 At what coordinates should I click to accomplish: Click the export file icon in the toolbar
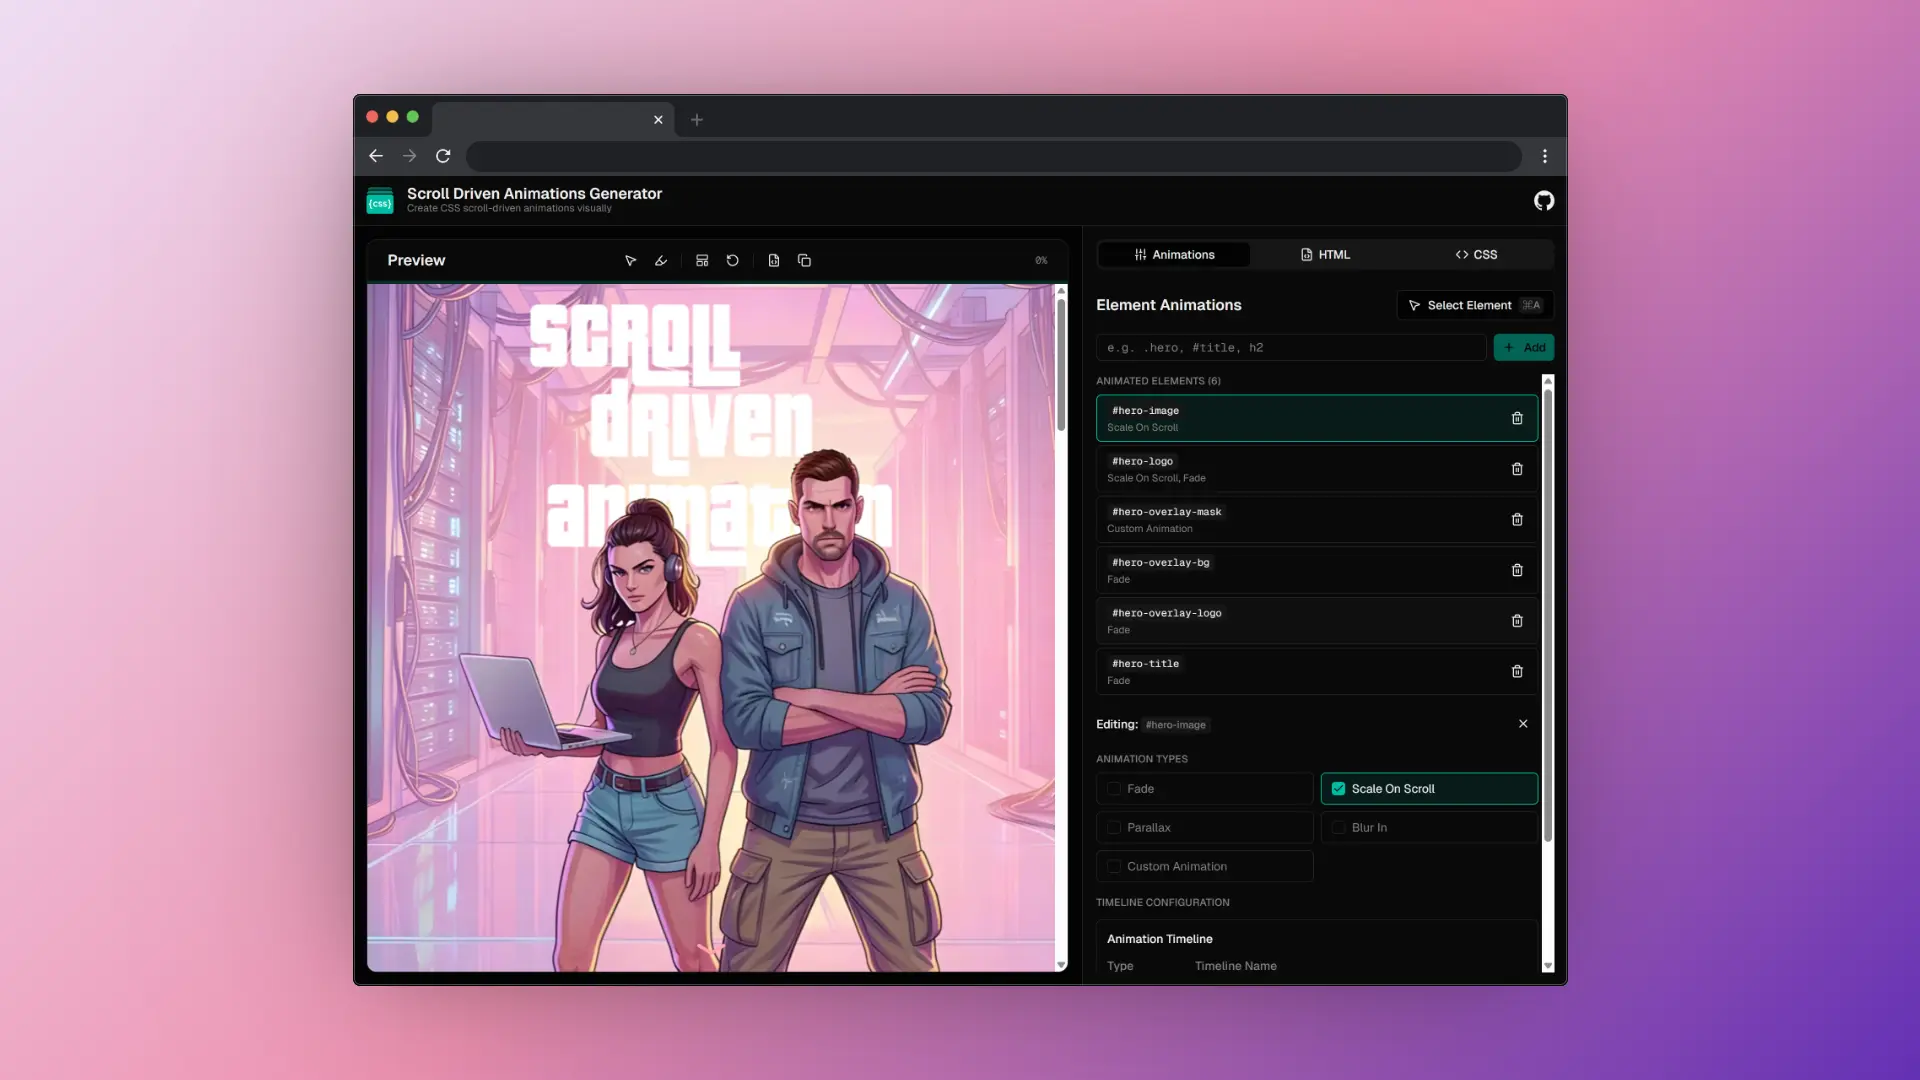(774, 260)
